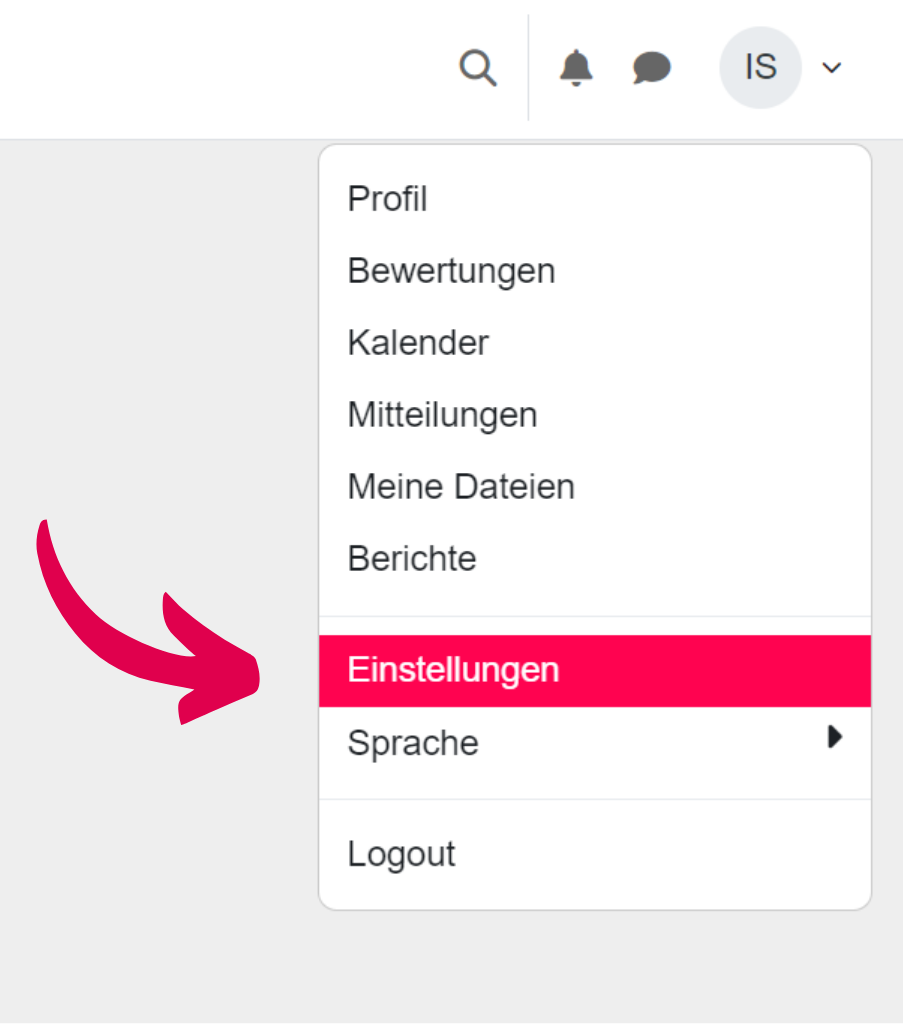Open Berichte from the menu
Image resolution: width=903 pixels, height=1027 pixels.
pyautogui.click(x=411, y=558)
